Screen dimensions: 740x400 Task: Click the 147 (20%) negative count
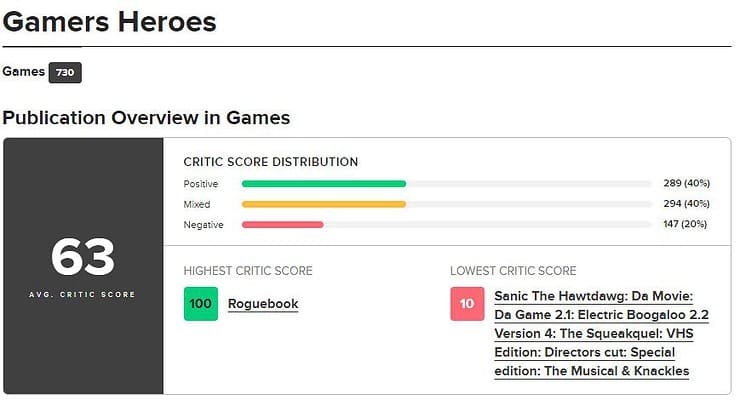(685, 224)
